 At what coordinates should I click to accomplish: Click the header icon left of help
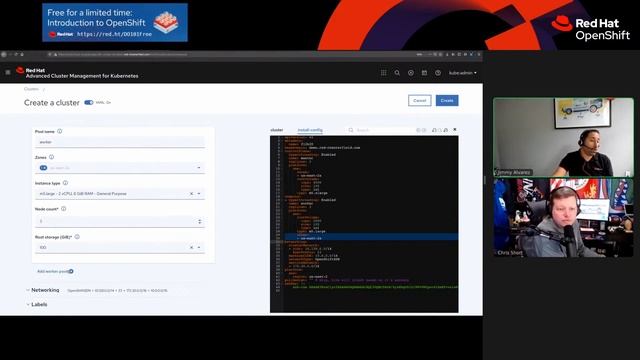point(424,73)
